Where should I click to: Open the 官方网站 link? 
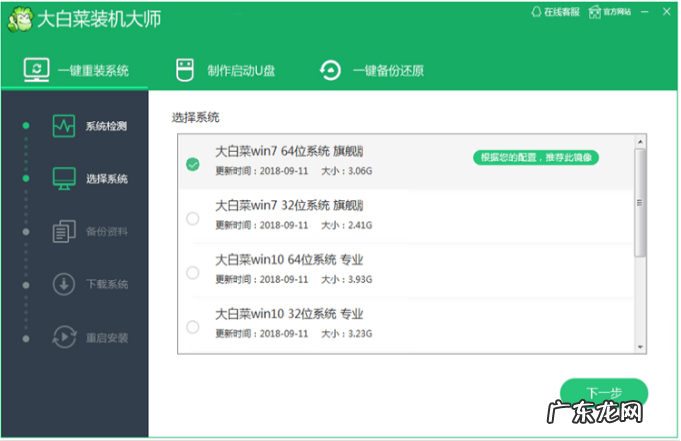(610, 12)
